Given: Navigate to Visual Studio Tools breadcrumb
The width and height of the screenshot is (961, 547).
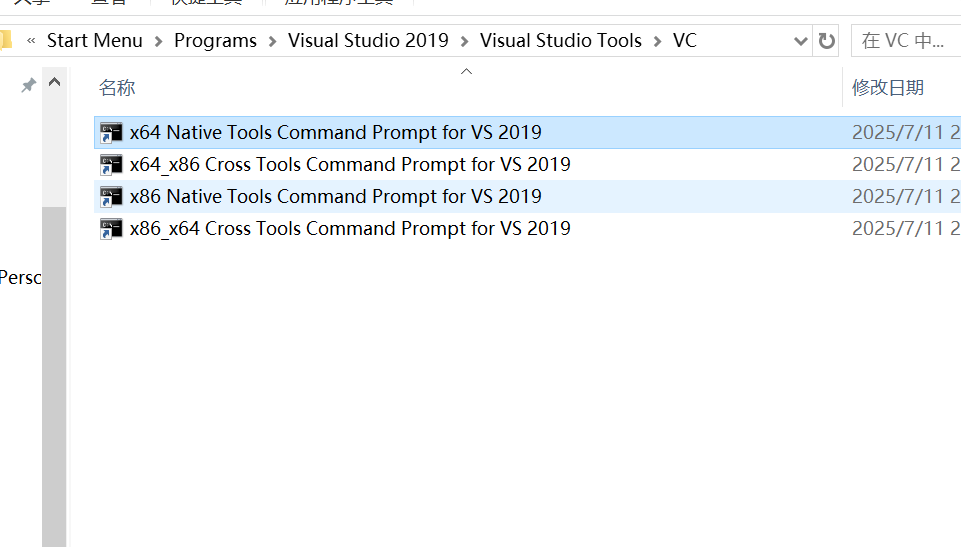Looking at the screenshot, I should [x=561, y=40].
